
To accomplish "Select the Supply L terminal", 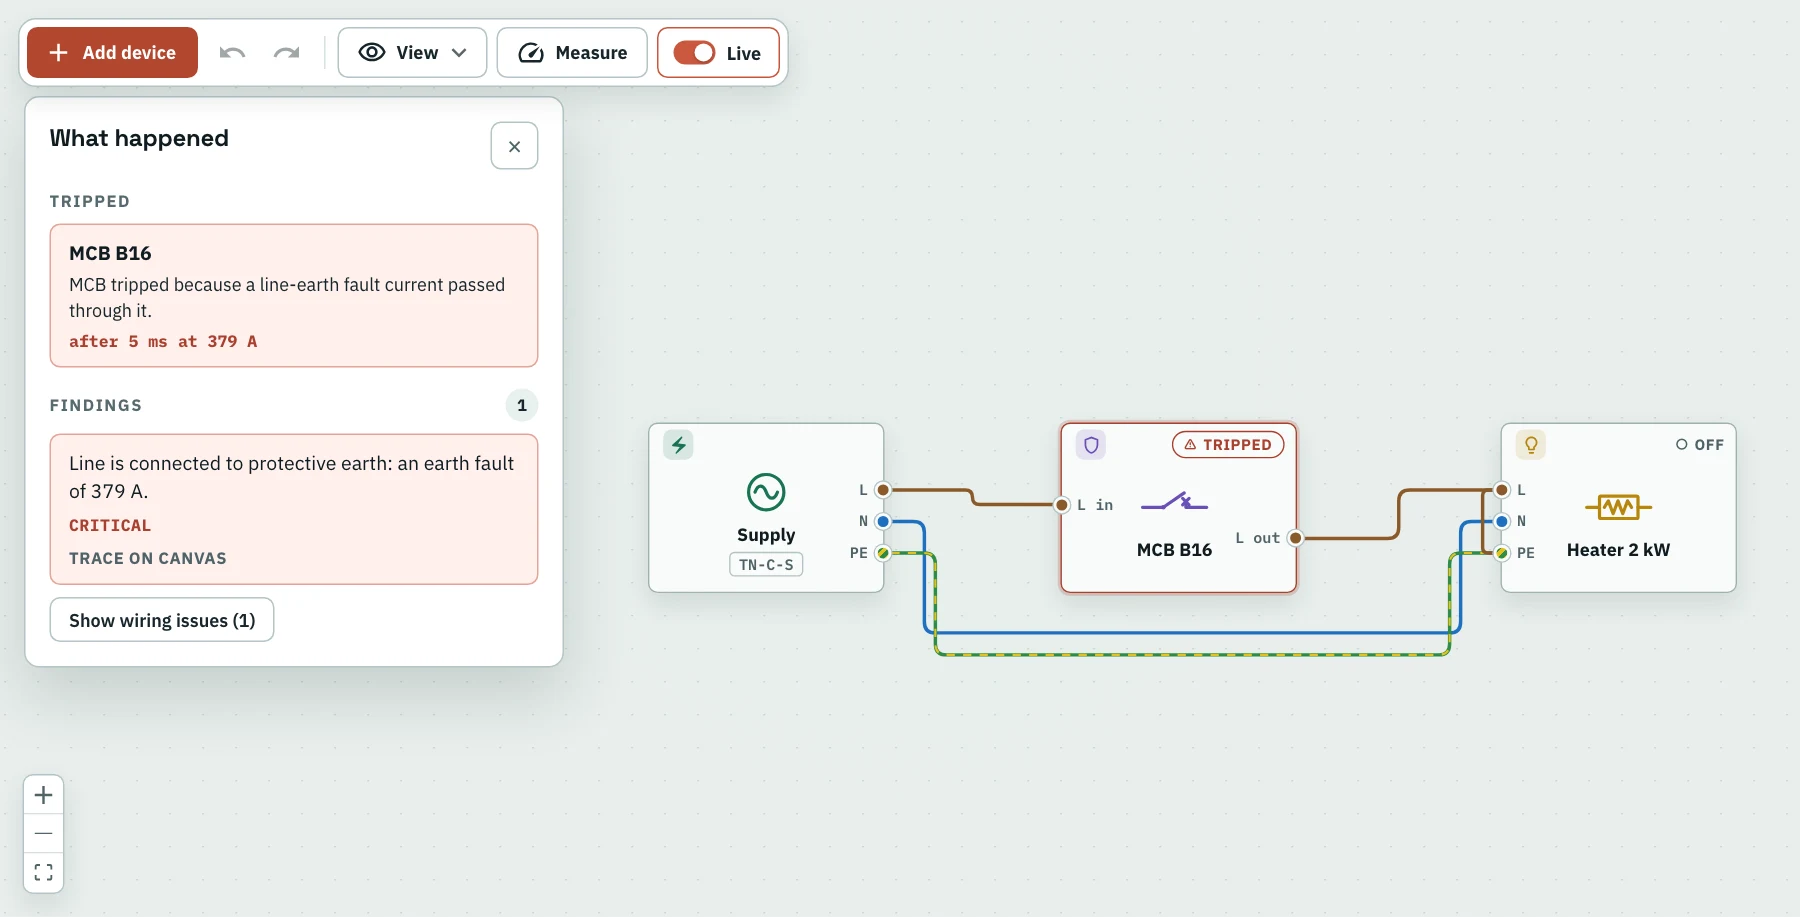I will [x=882, y=490].
